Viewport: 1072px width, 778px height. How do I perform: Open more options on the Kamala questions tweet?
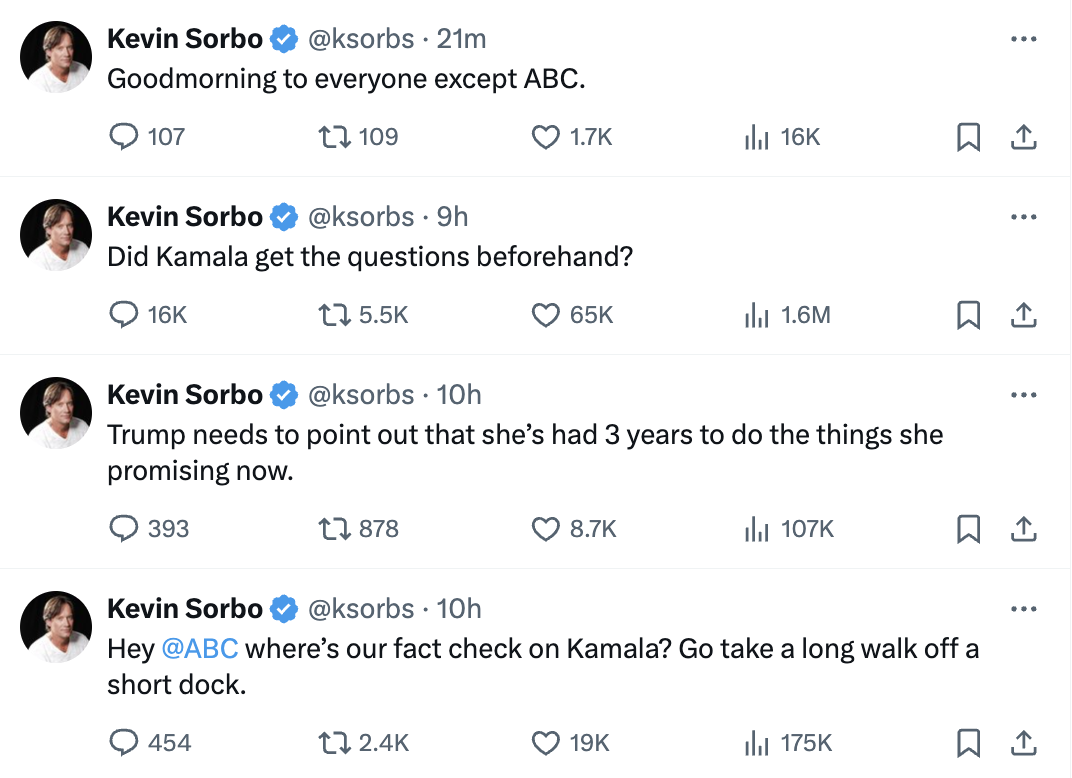pos(1024,216)
